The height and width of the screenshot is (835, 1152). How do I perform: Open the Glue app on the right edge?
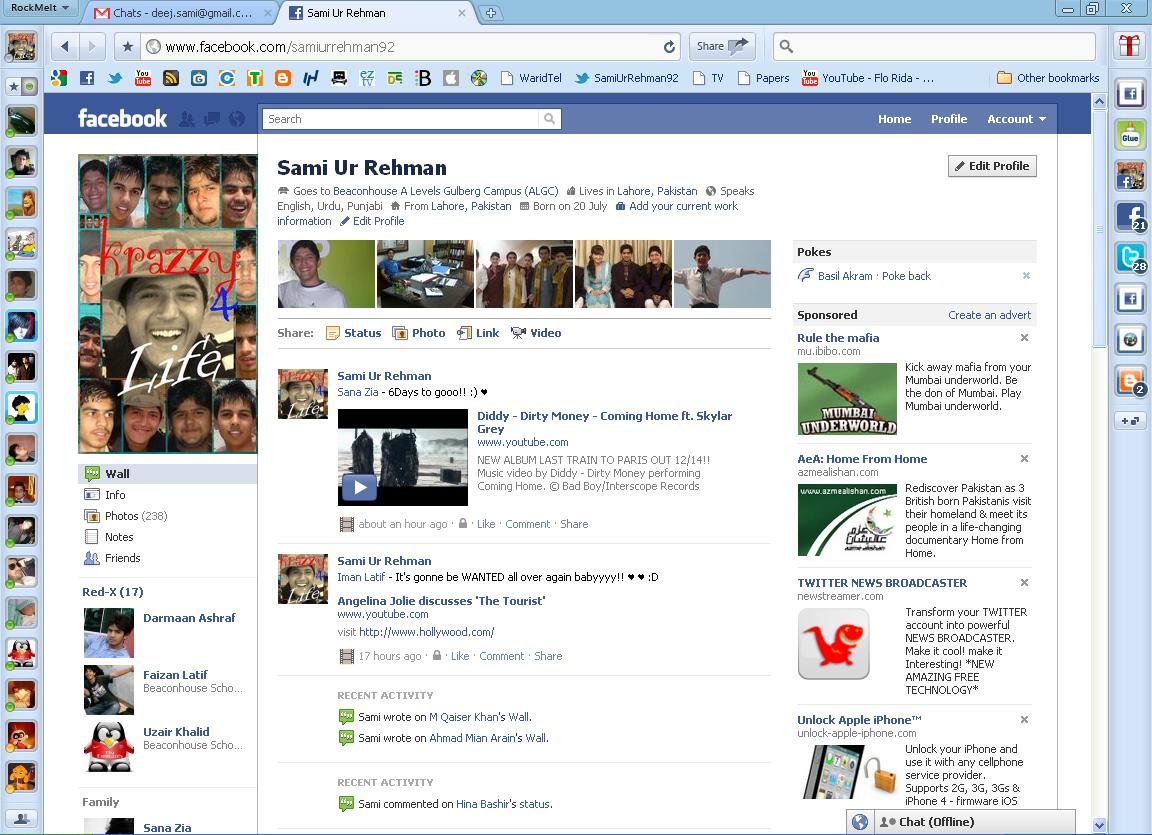1129,133
